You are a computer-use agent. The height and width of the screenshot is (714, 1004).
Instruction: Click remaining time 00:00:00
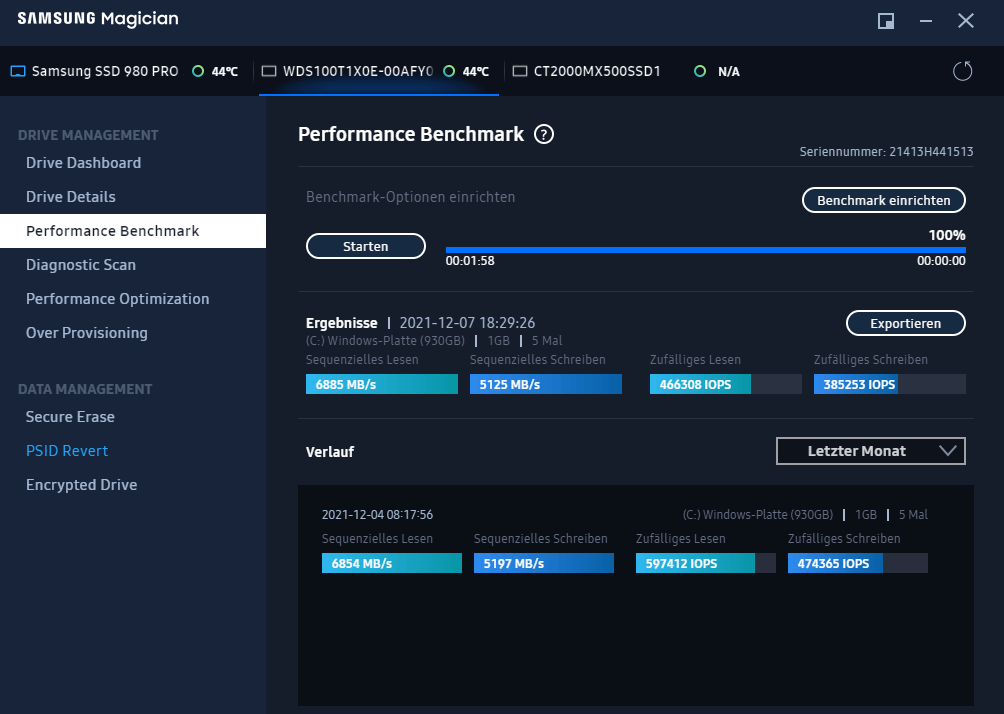click(x=941, y=261)
